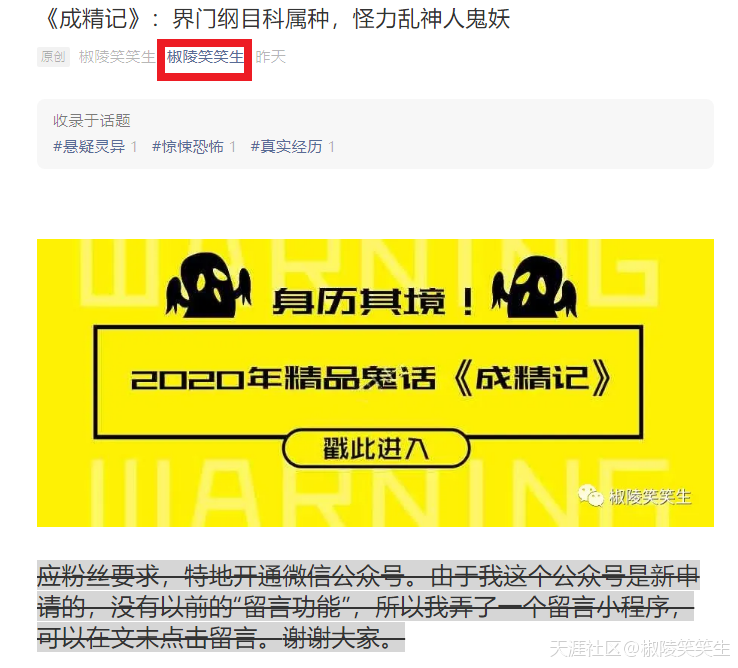The width and height of the screenshot is (738, 668).
Task: Click the yellow WARNING banner background
Action: click(x=375, y=383)
